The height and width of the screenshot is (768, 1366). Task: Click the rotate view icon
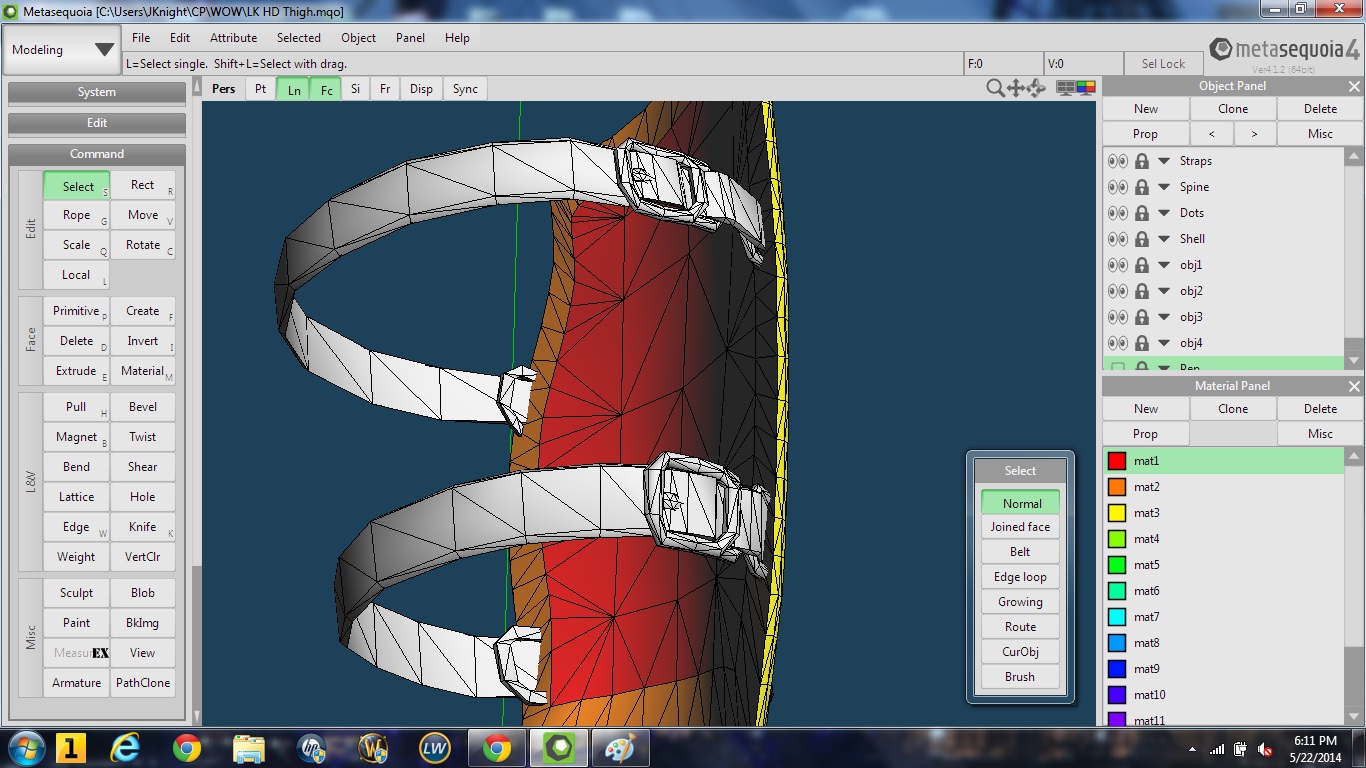(x=1036, y=88)
